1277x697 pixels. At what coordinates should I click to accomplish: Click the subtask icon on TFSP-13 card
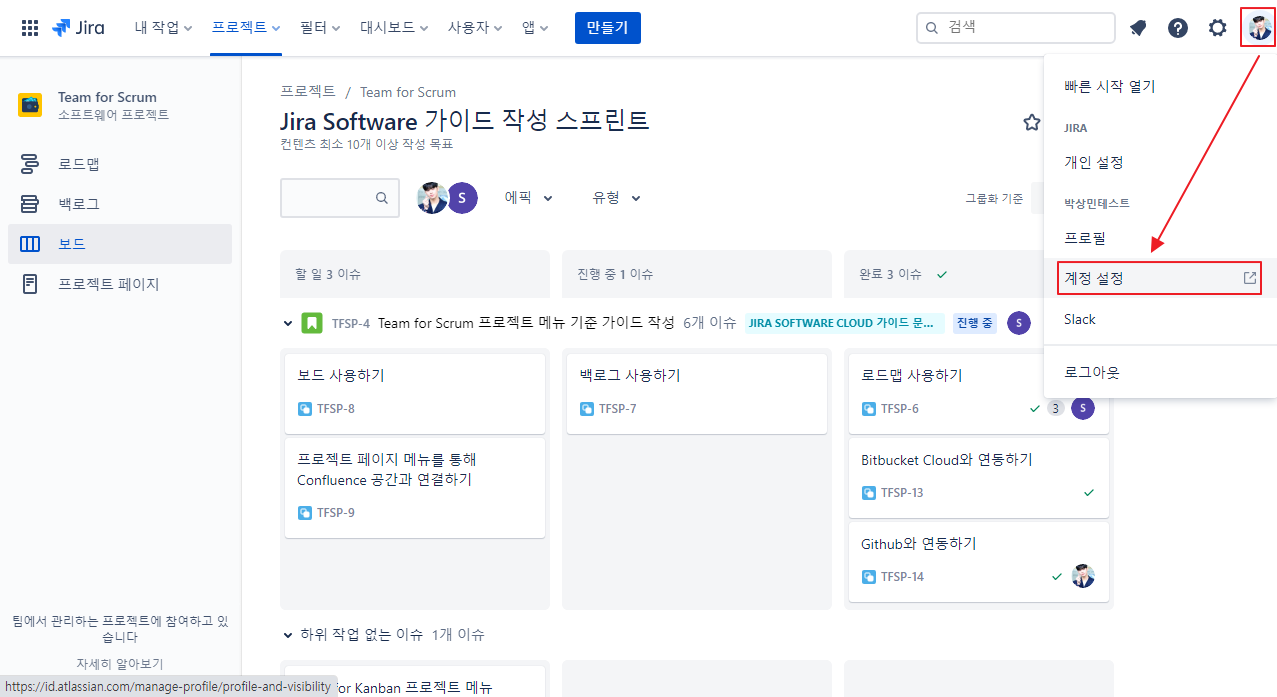869,493
